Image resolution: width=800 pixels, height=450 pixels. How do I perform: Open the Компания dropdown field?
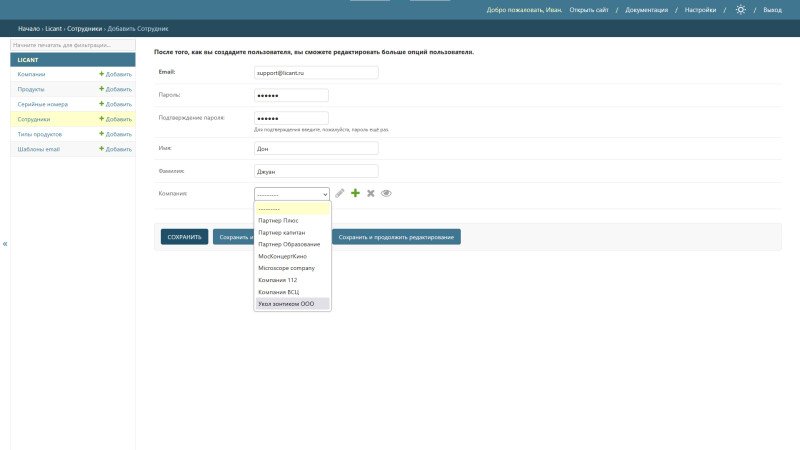291,194
